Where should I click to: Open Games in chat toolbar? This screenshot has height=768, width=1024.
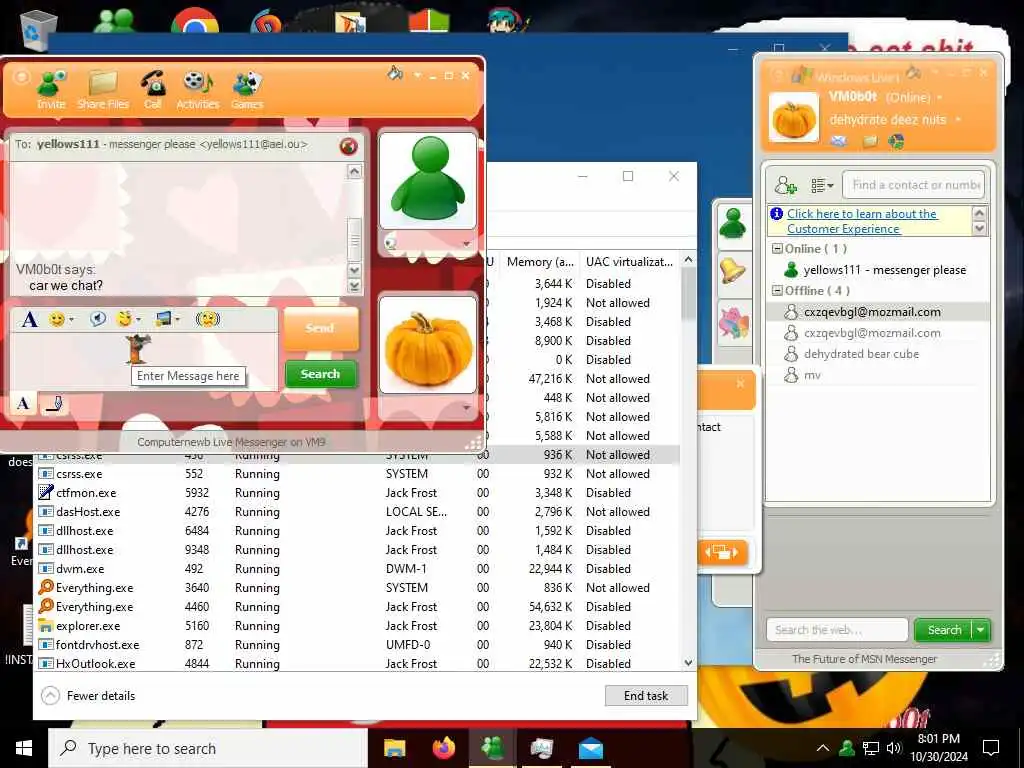coord(247,90)
